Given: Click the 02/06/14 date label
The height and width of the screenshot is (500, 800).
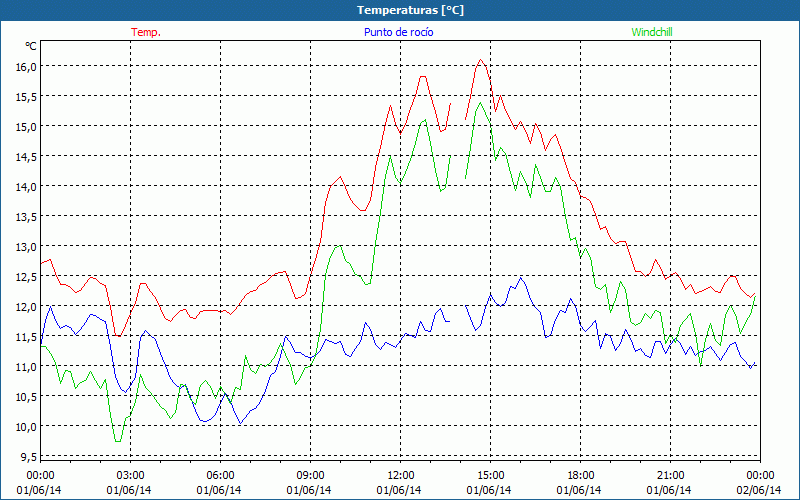Looking at the screenshot, I should pyautogui.click(x=759, y=490).
